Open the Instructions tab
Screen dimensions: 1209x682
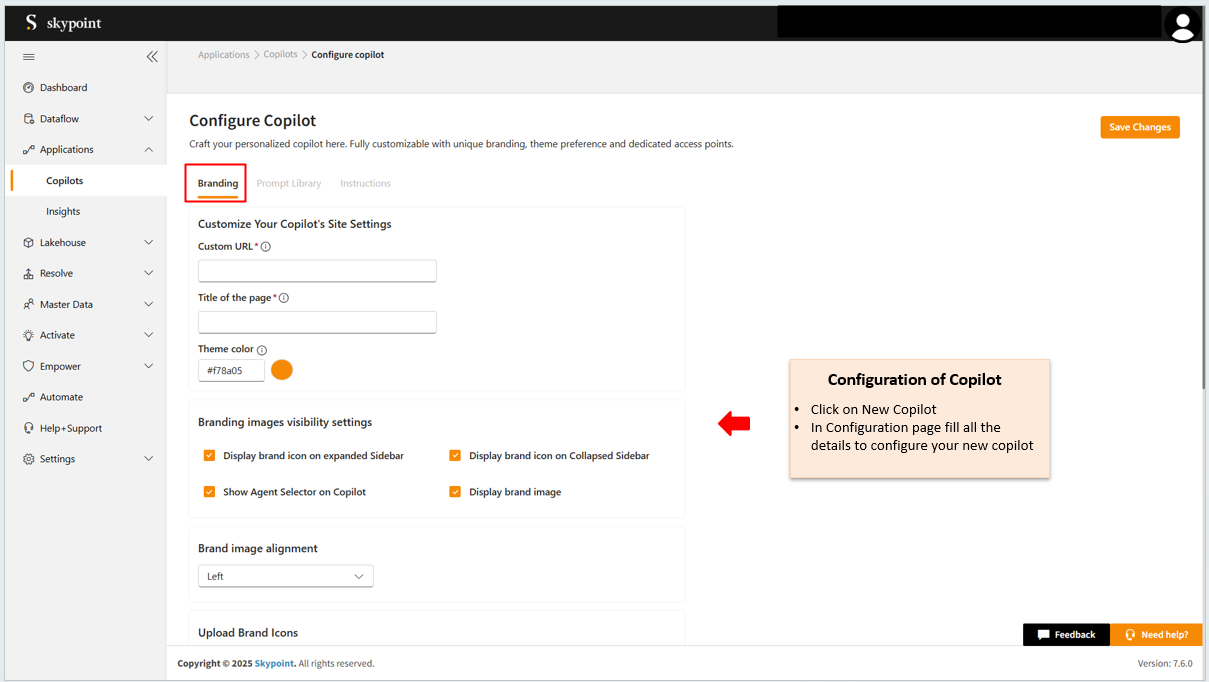click(365, 184)
